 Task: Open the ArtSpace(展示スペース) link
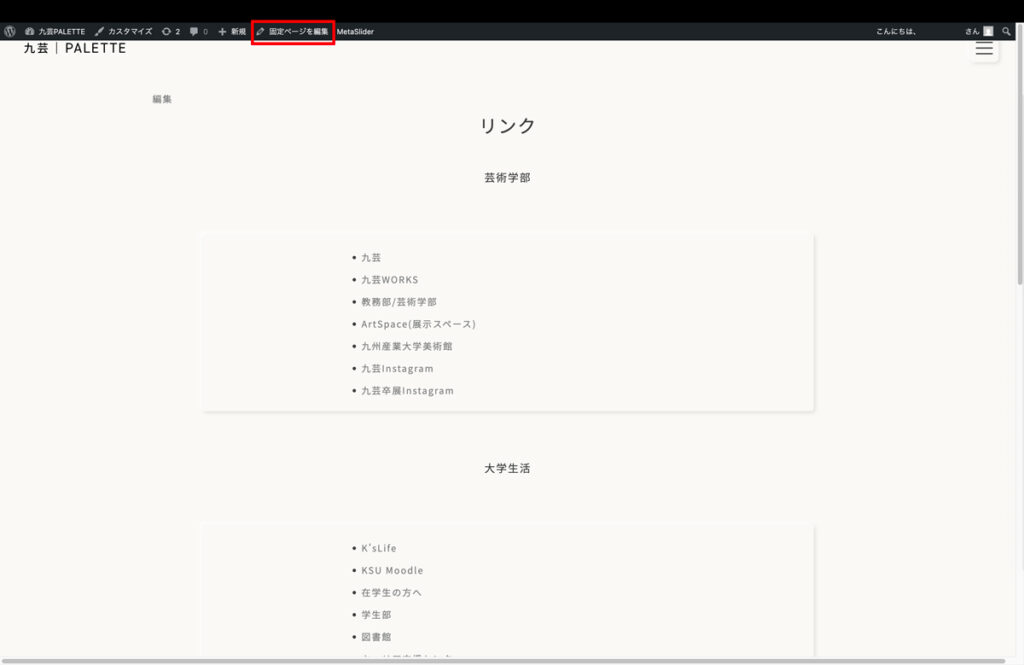tap(418, 324)
